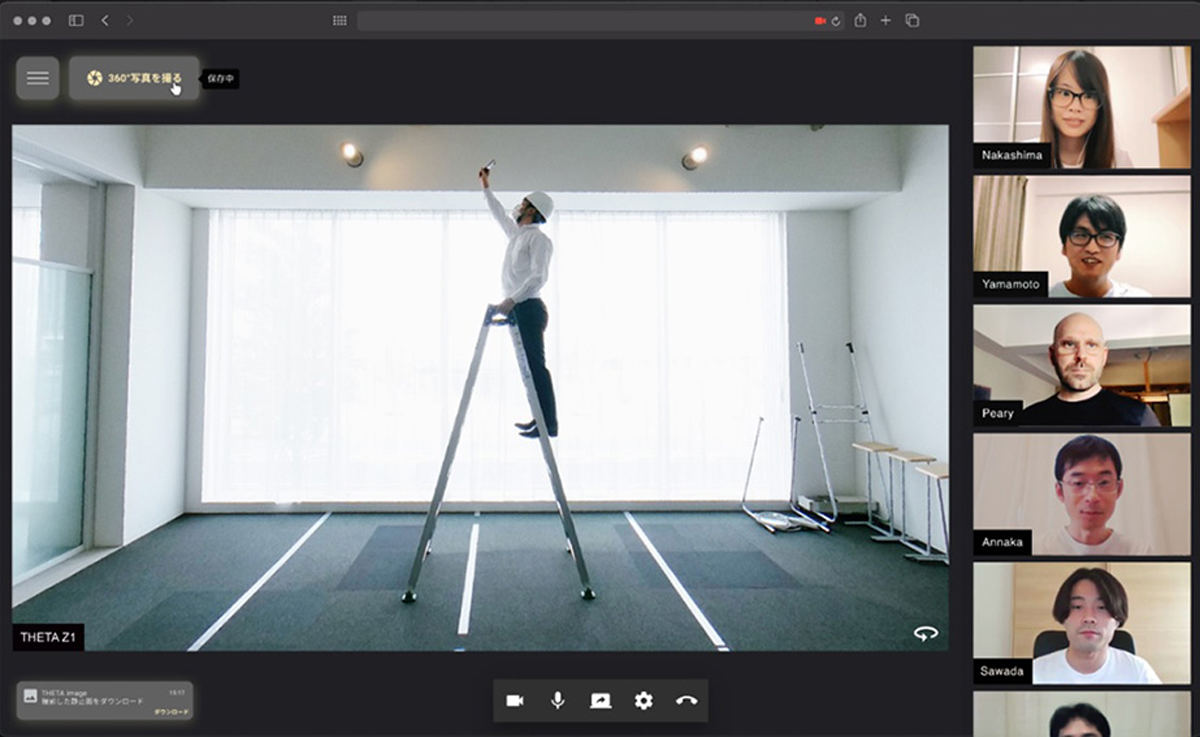Image resolution: width=1200 pixels, height=737 pixels.
Task: Start screen sharing
Action: tap(600, 701)
